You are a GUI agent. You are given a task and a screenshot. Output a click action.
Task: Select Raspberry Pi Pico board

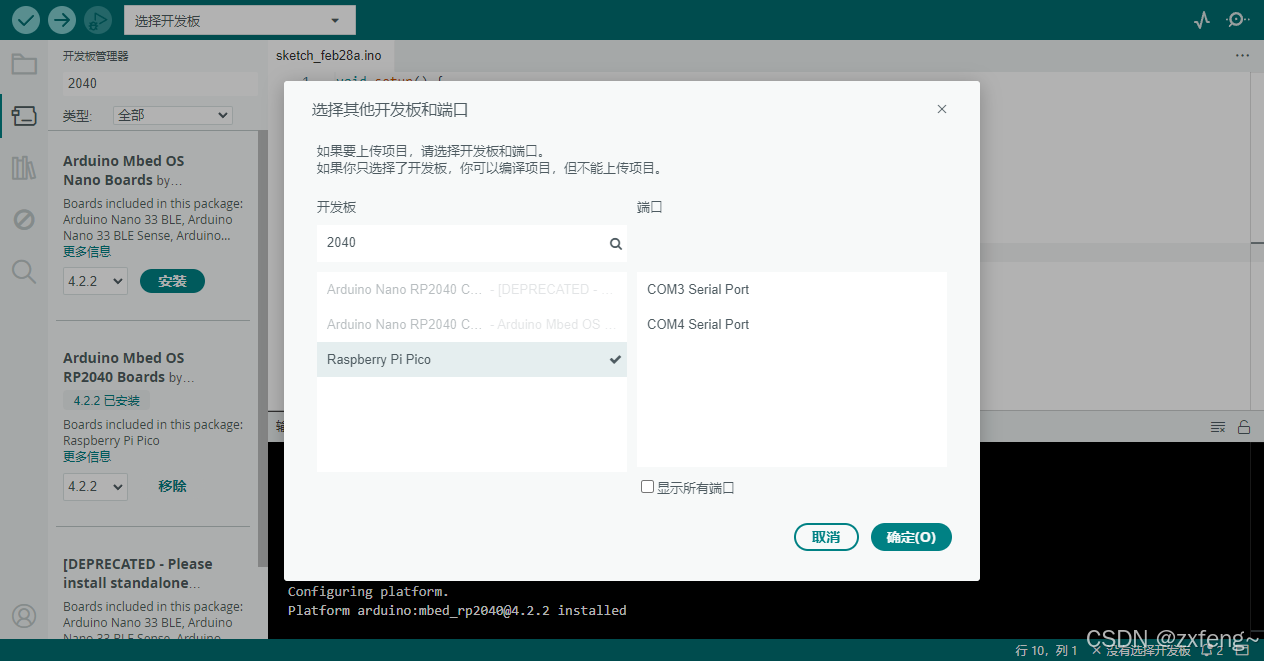pos(472,360)
